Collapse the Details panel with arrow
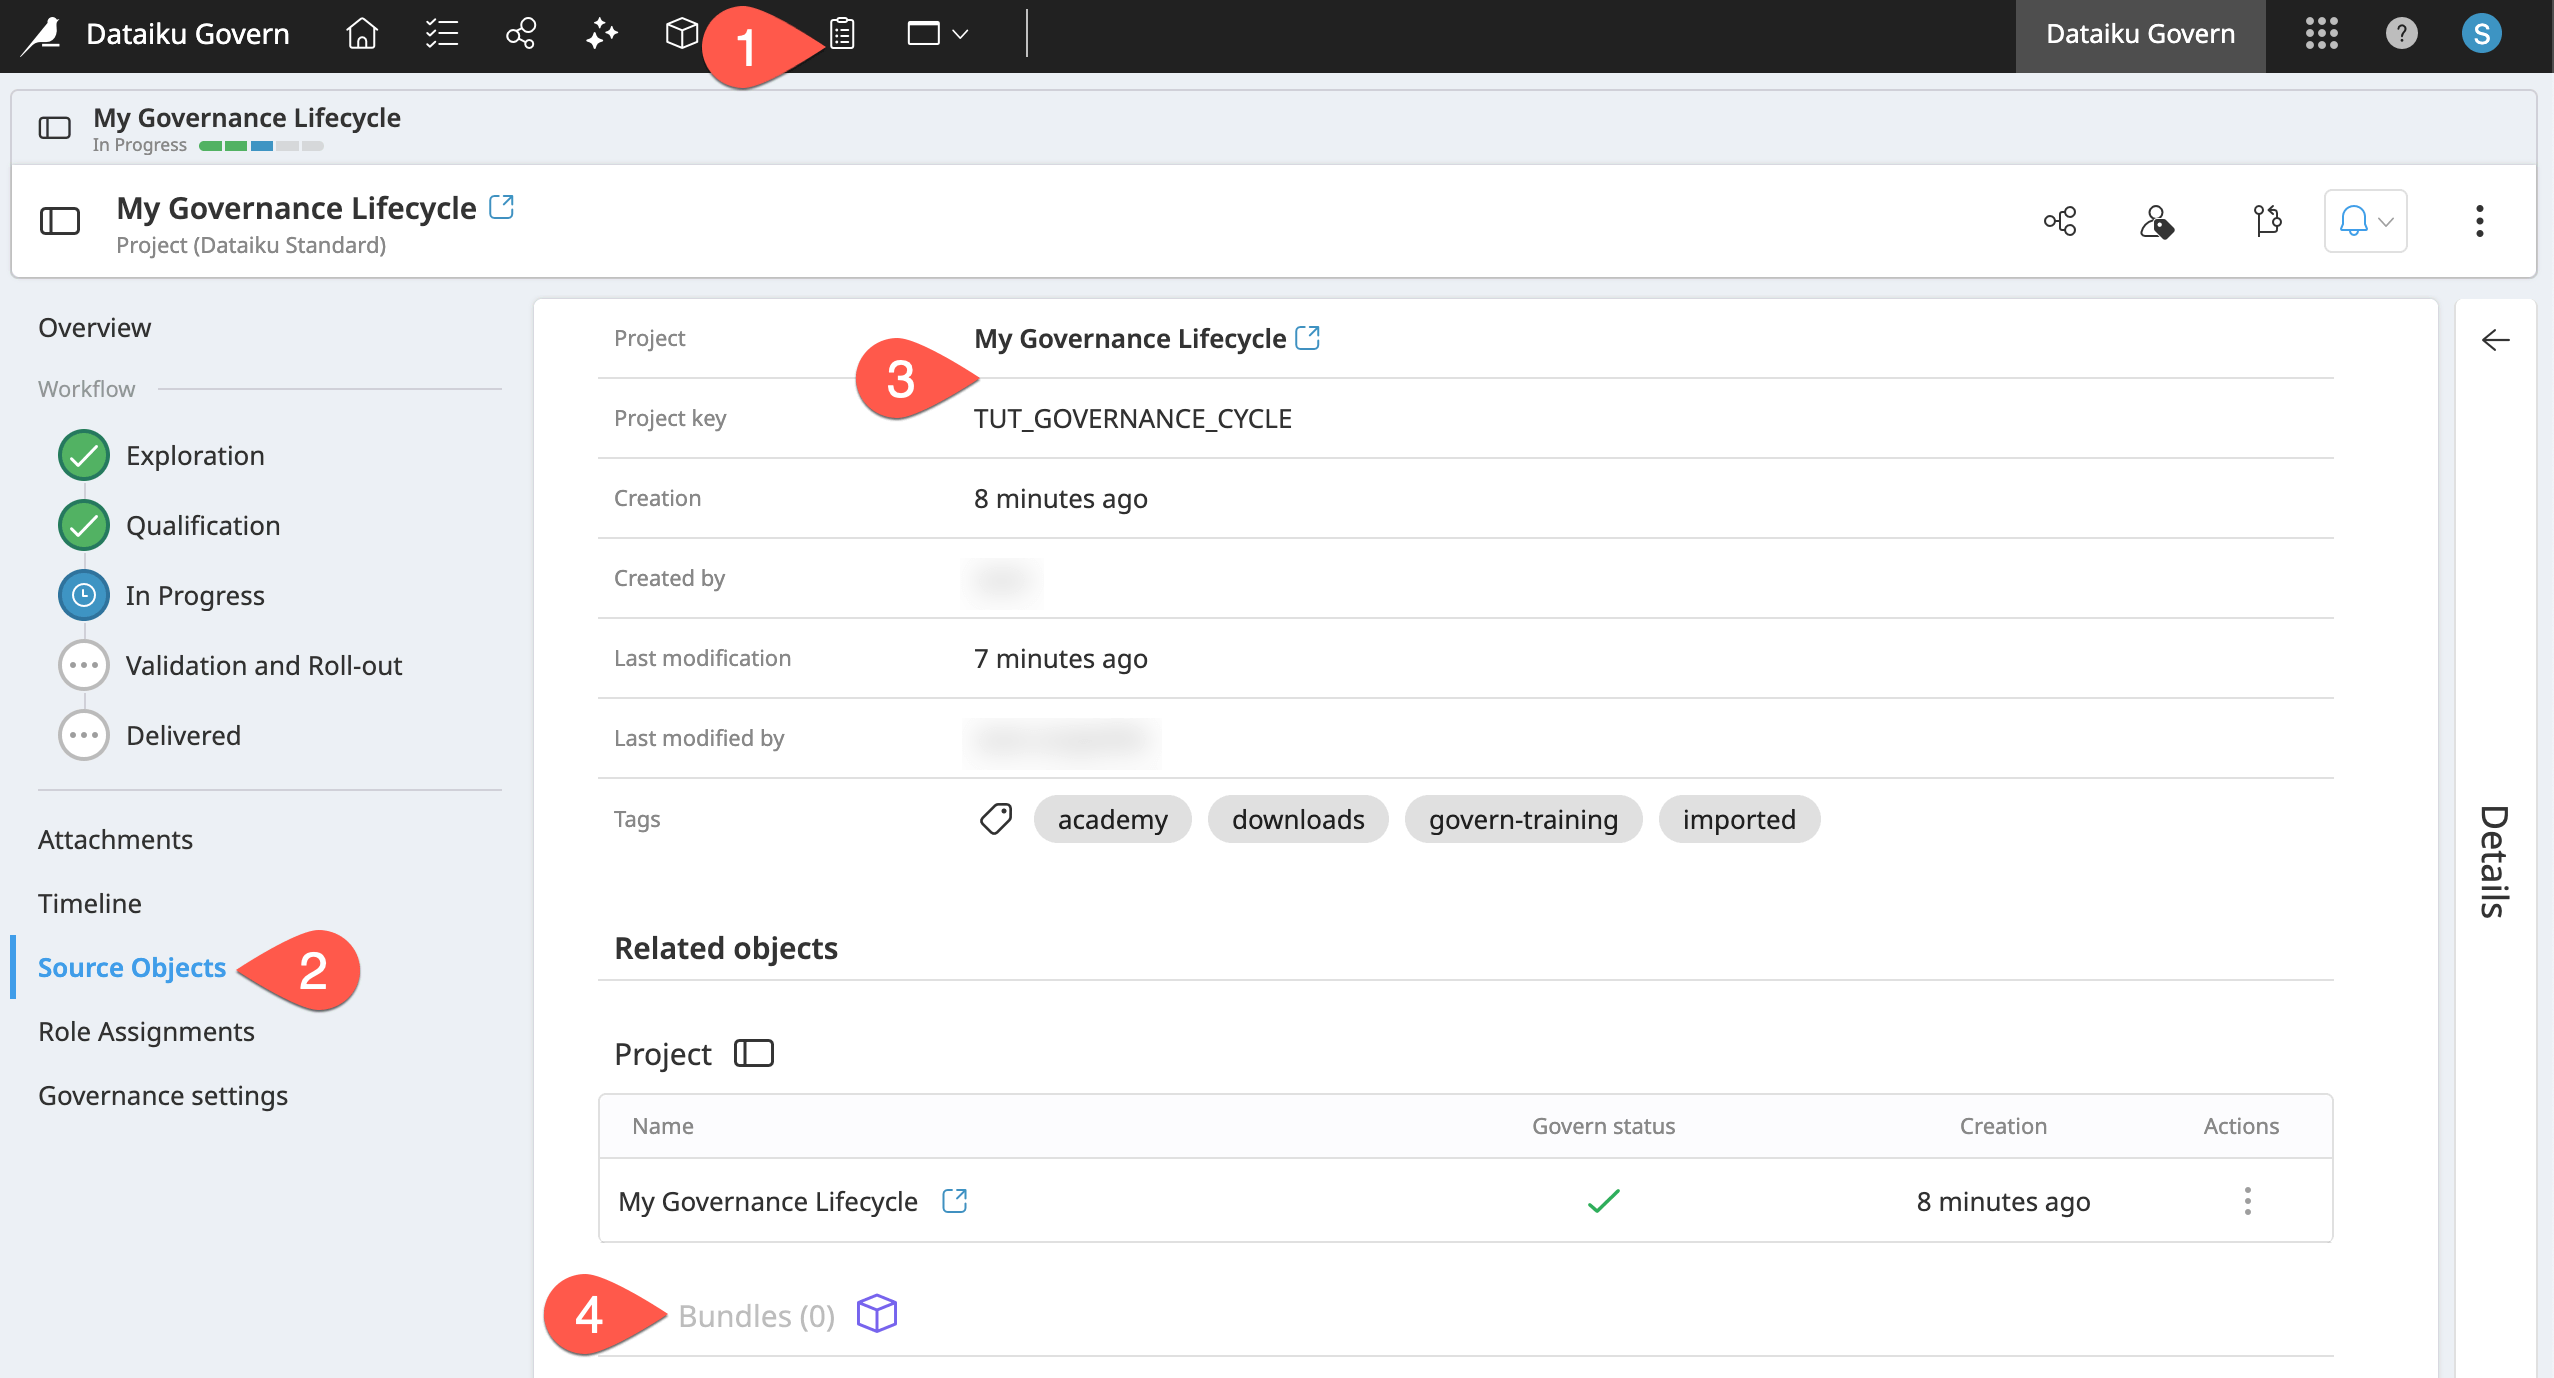The height and width of the screenshot is (1378, 2554). point(2495,340)
